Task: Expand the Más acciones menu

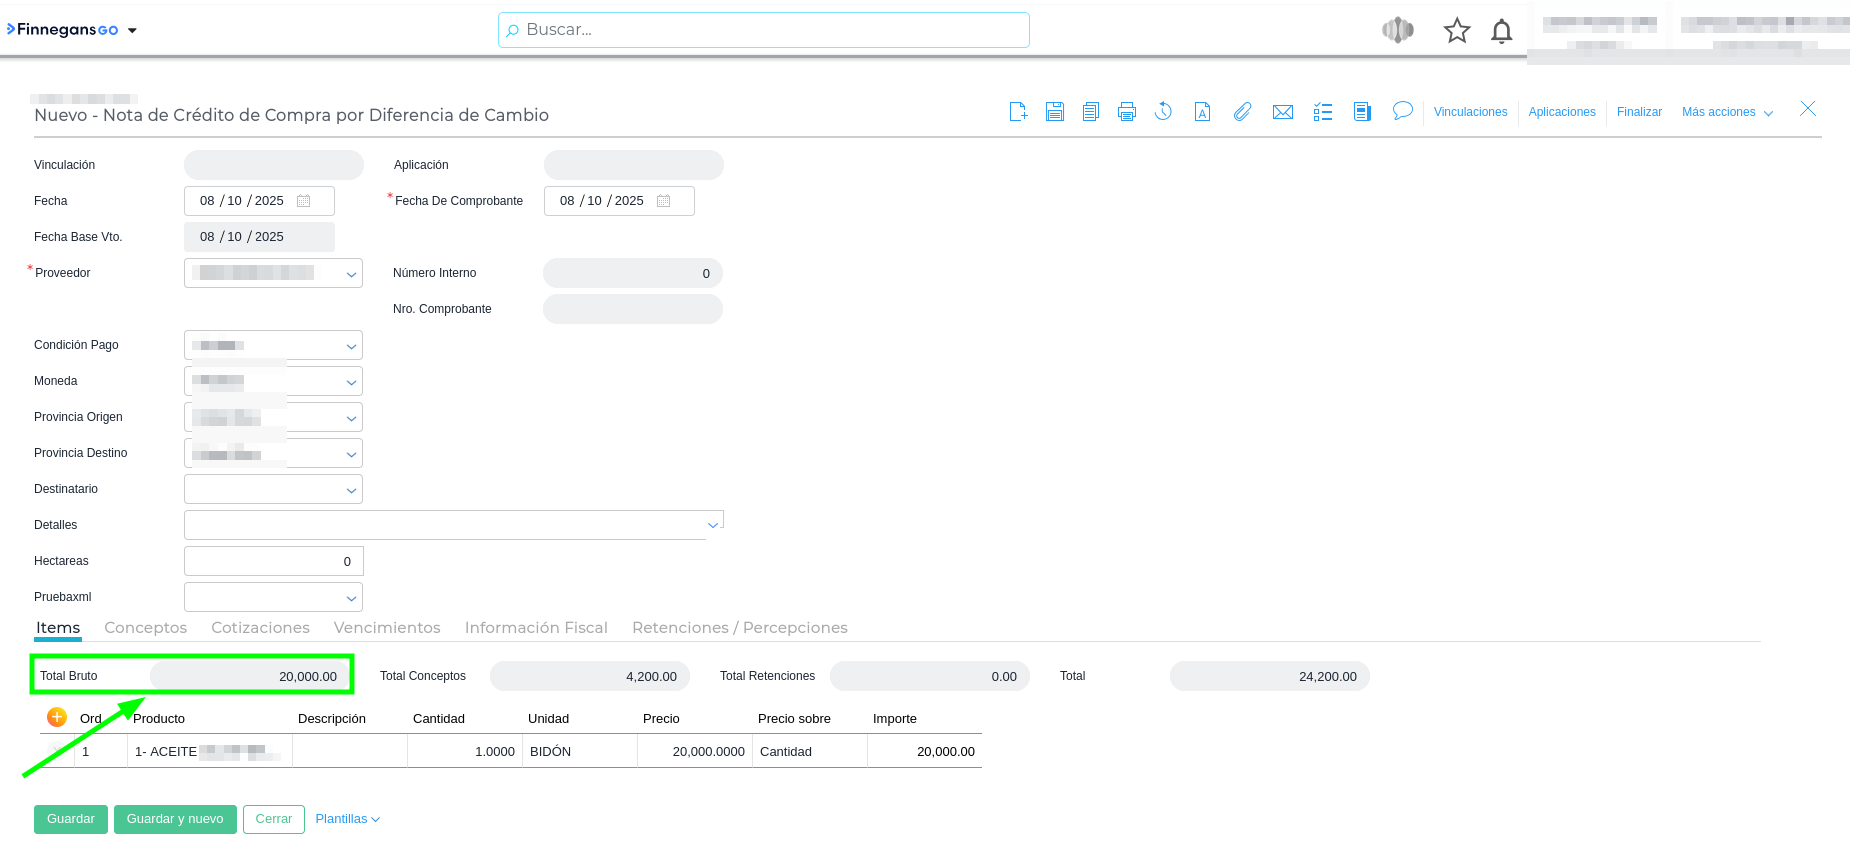Action: tap(1727, 112)
